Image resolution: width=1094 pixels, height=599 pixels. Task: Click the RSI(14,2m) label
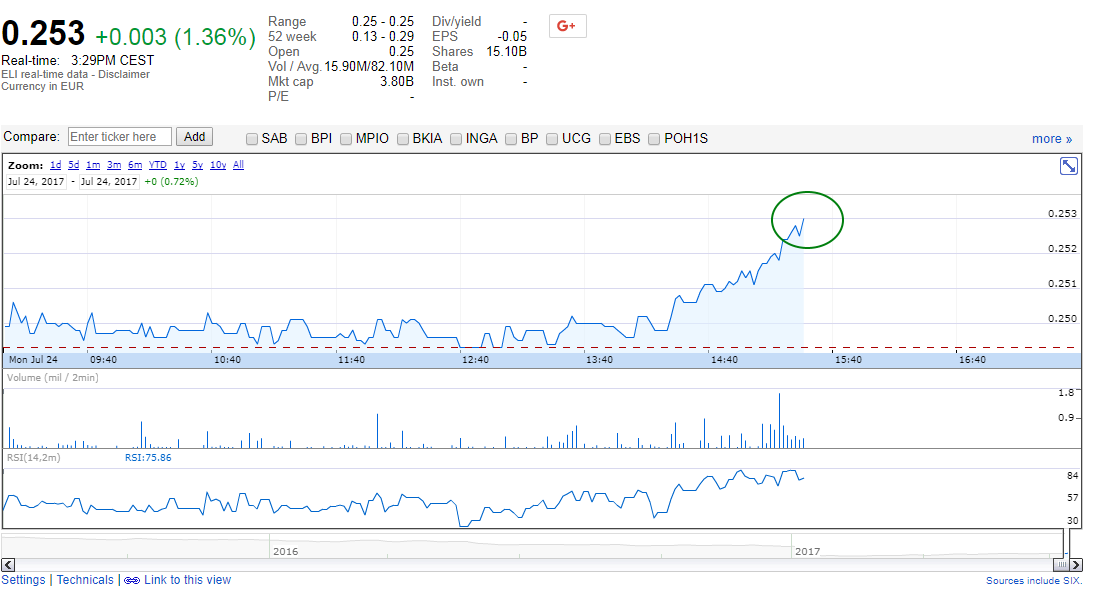[33, 458]
